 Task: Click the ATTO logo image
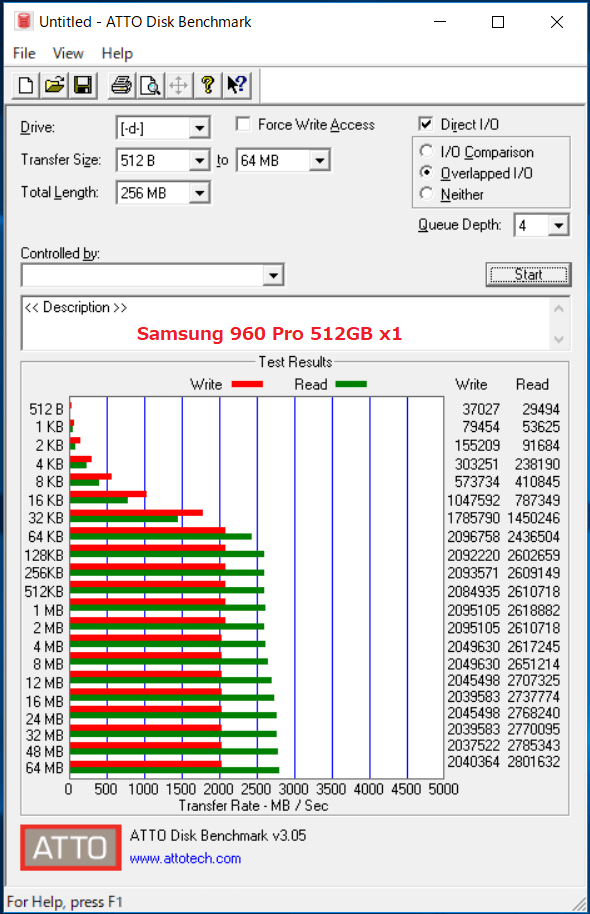[71, 848]
